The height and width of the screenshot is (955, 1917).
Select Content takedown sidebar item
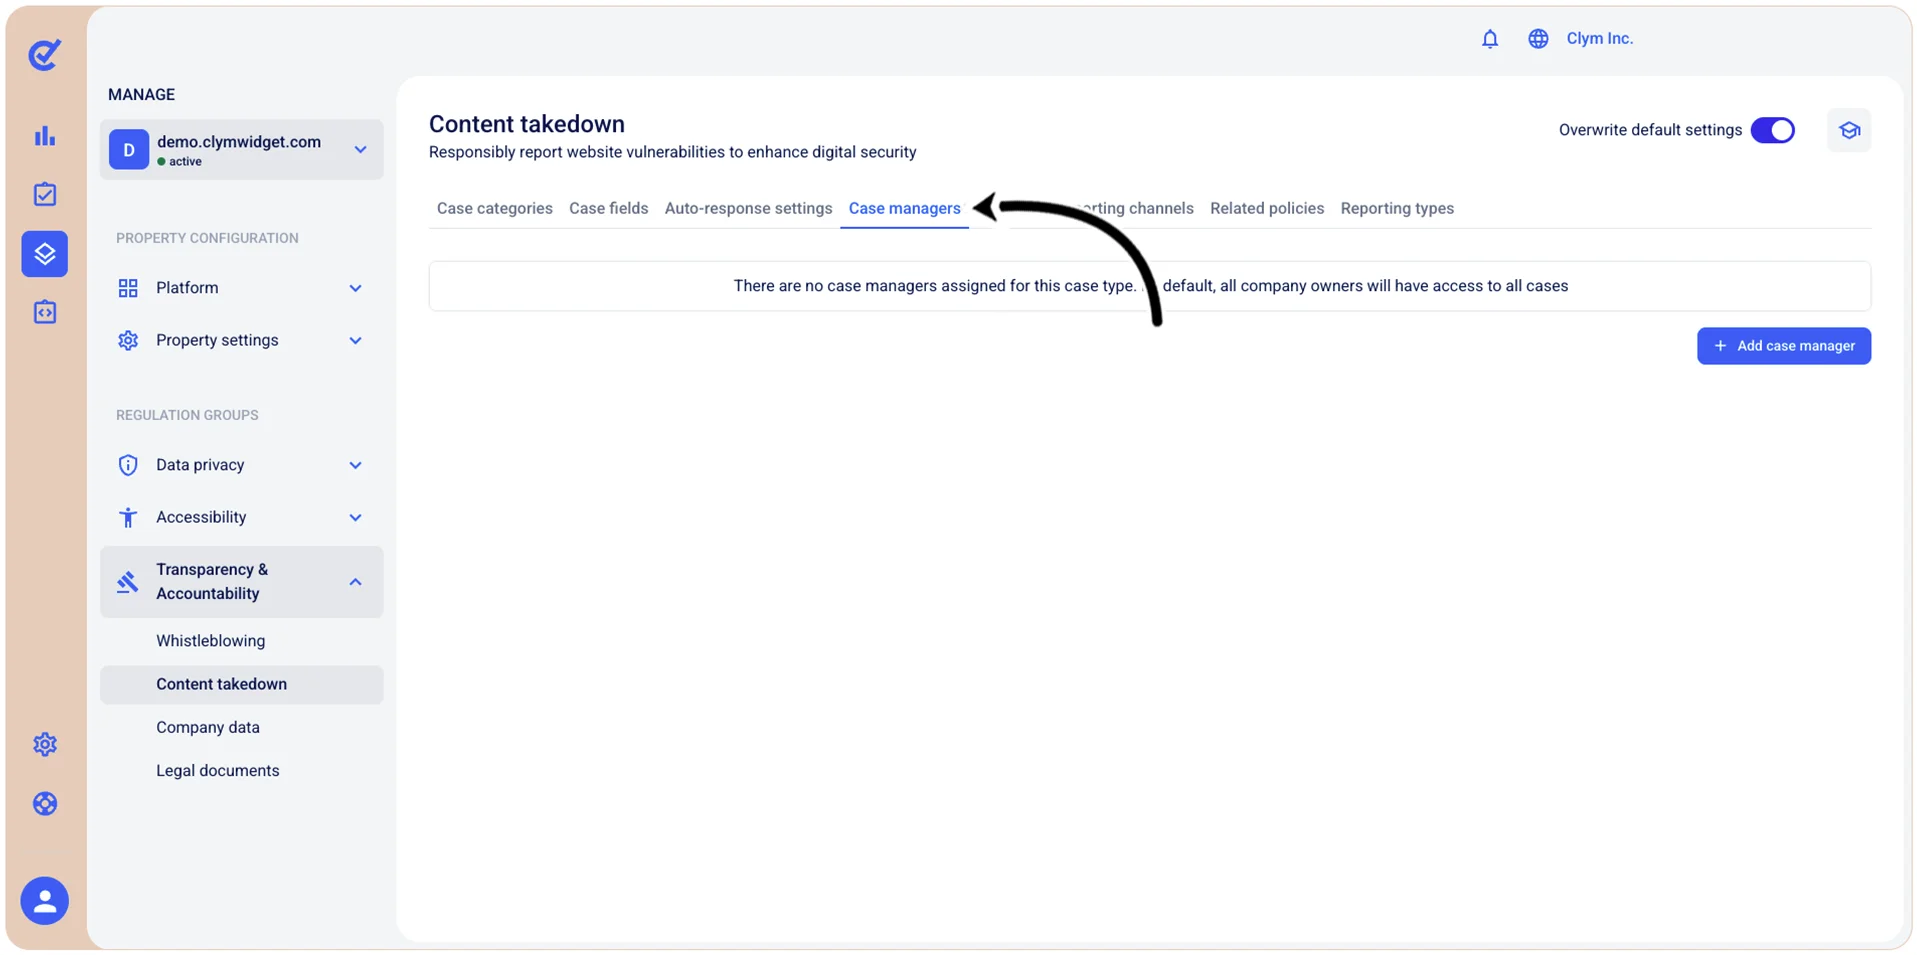coord(241,684)
